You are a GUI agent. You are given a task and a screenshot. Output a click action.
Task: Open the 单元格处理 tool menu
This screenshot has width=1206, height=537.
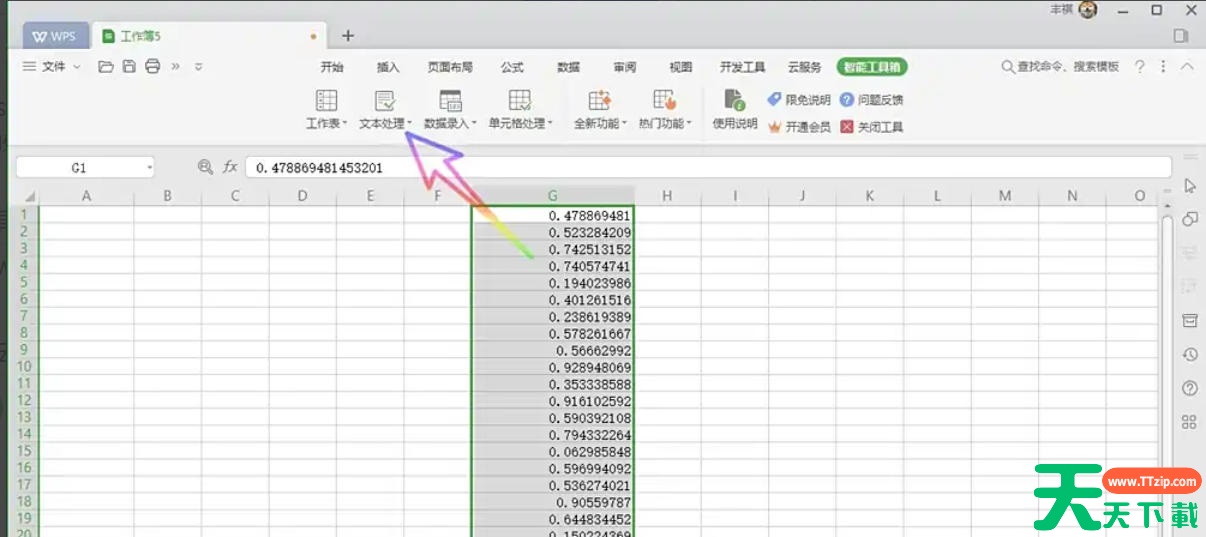pos(520,111)
